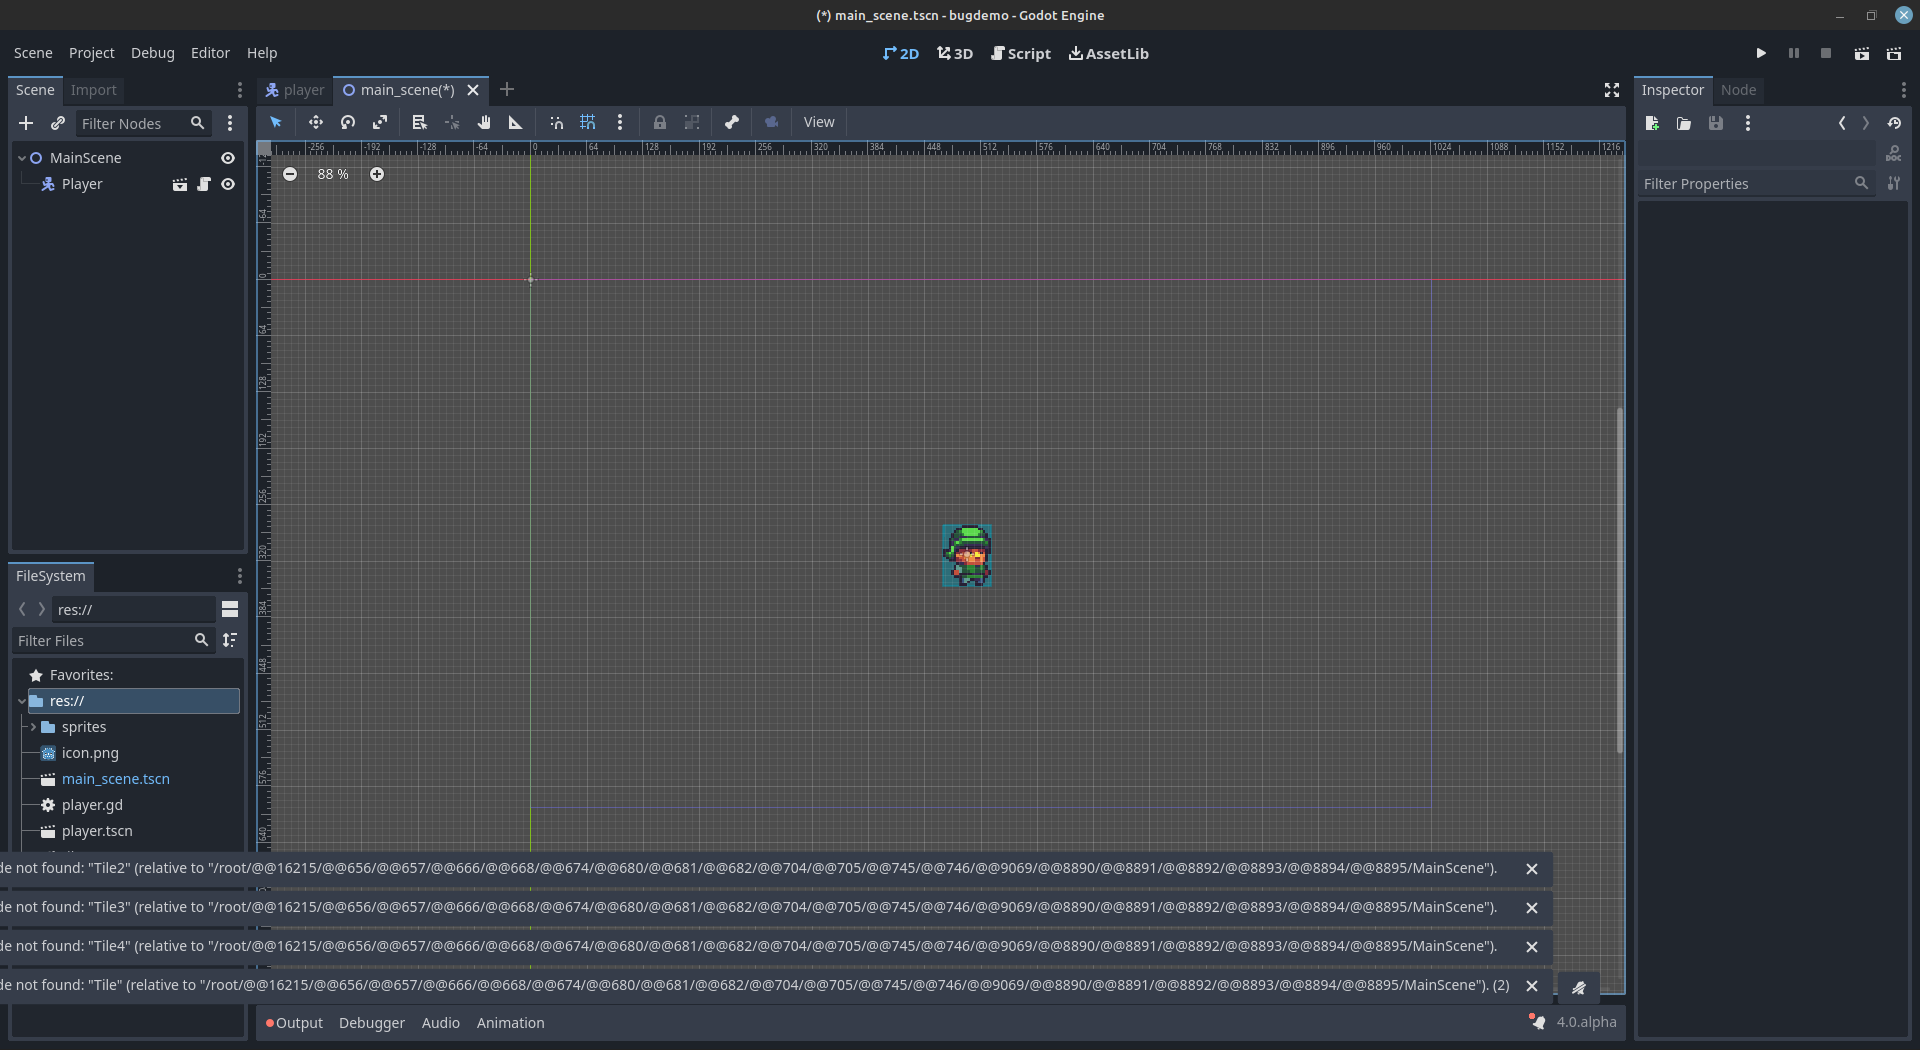Dismiss the Tile2 not found error
Screen dimensions: 1920x1050
[x=1531, y=869]
